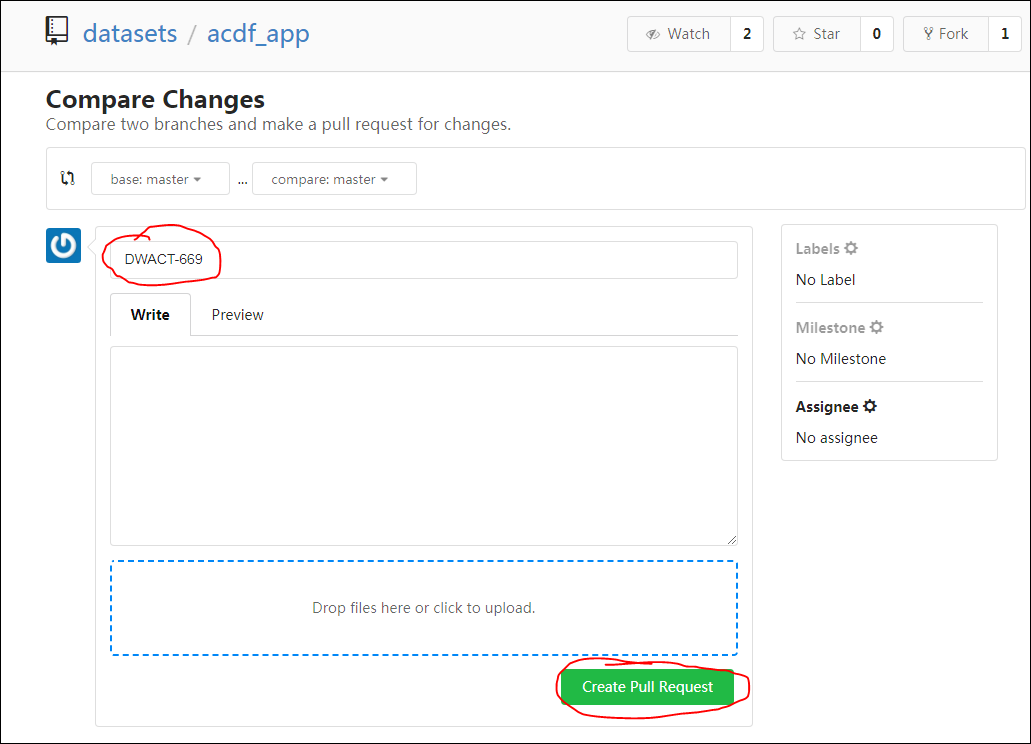This screenshot has height=744, width=1031.
Task: Fork the repository
Action: click(946, 34)
